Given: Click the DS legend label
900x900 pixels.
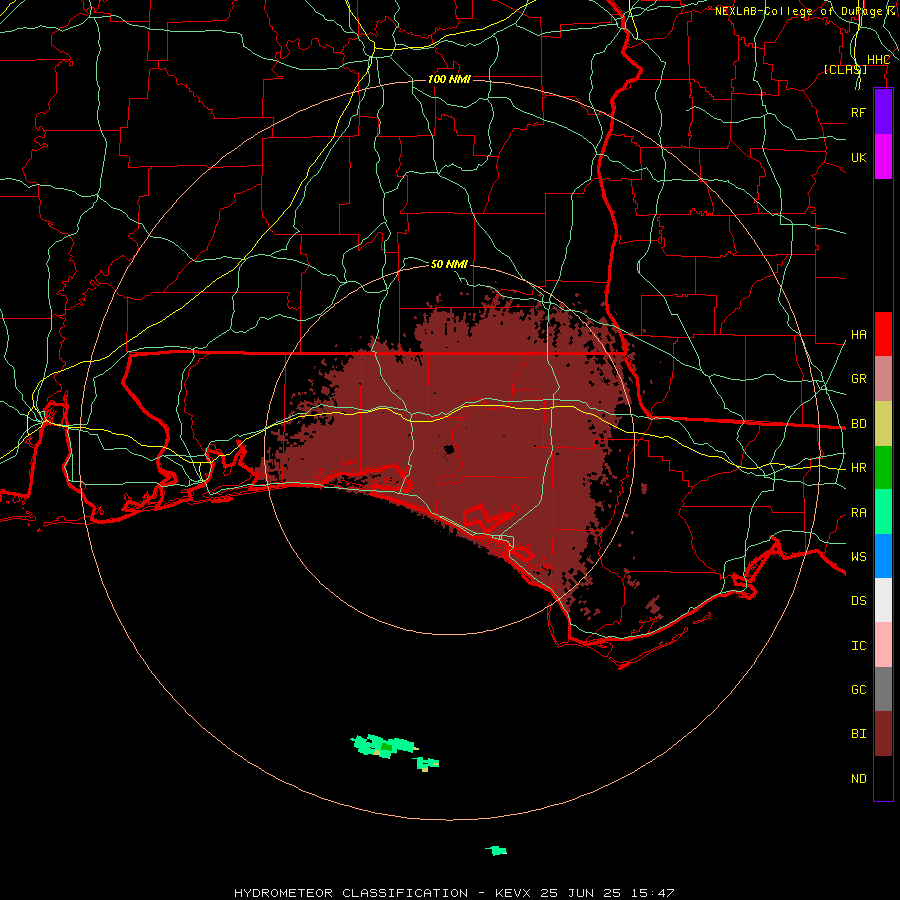Looking at the screenshot, I should pos(859,601).
